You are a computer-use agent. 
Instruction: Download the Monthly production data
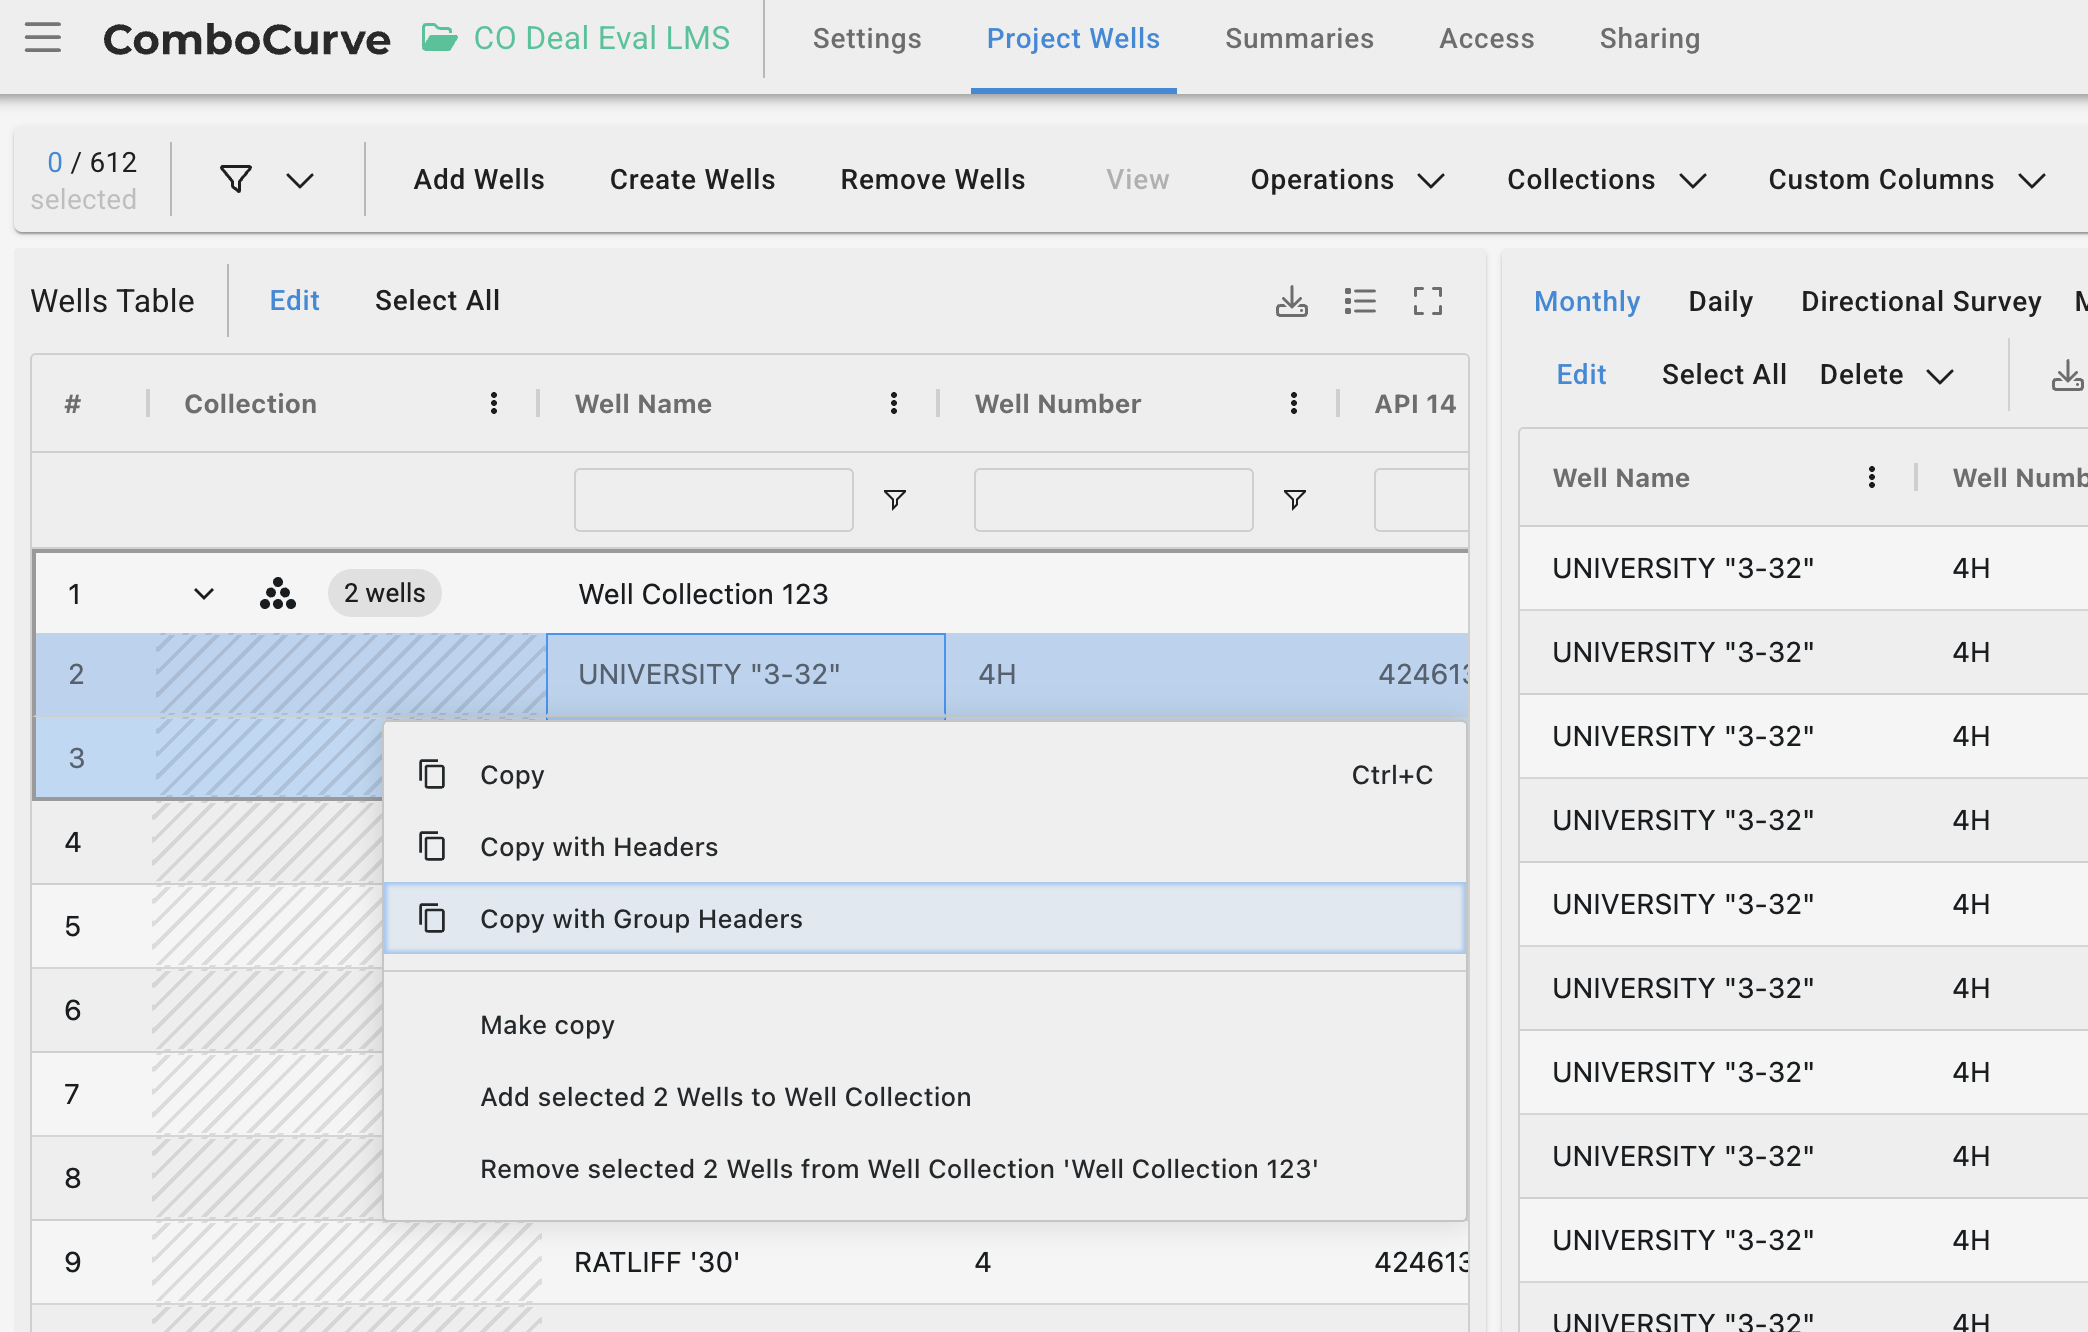(x=2066, y=376)
